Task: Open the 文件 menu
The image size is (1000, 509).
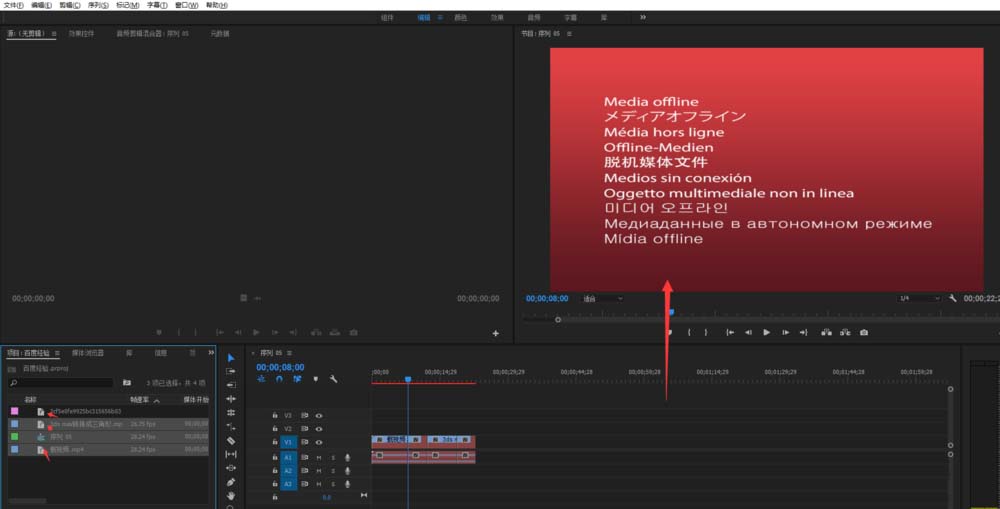Action: coord(13,5)
